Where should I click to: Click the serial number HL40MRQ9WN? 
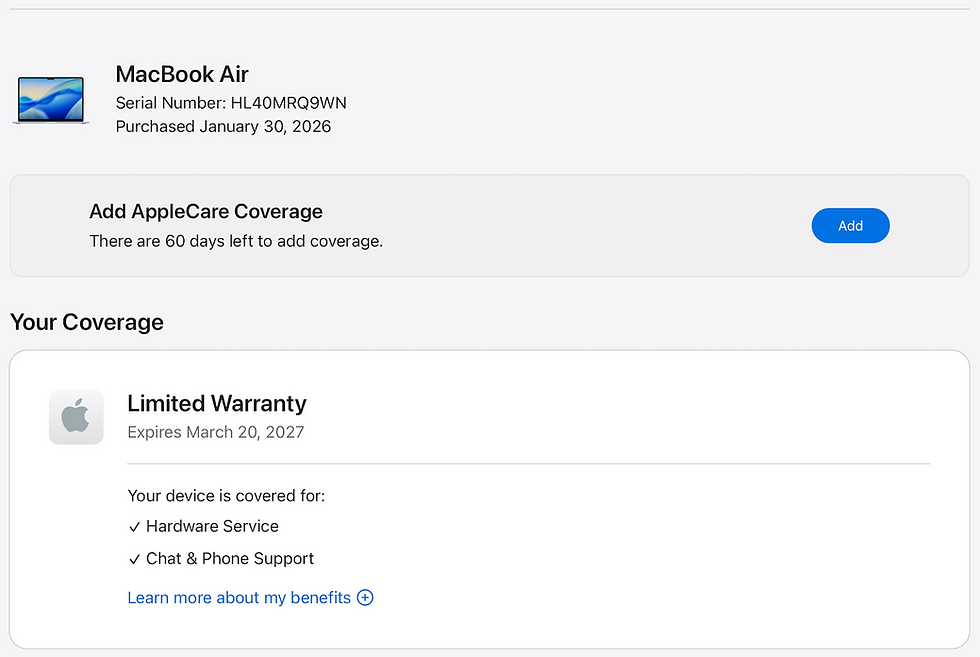point(288,103)
